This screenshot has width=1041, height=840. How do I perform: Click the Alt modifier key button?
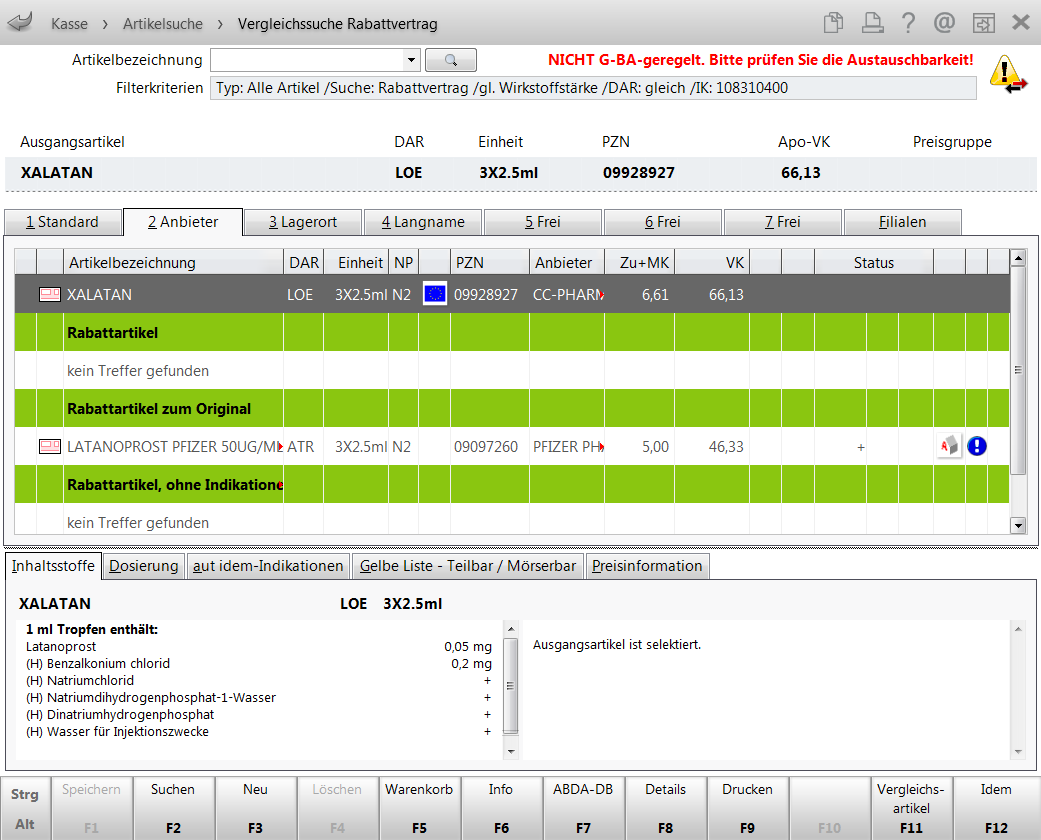25,824
